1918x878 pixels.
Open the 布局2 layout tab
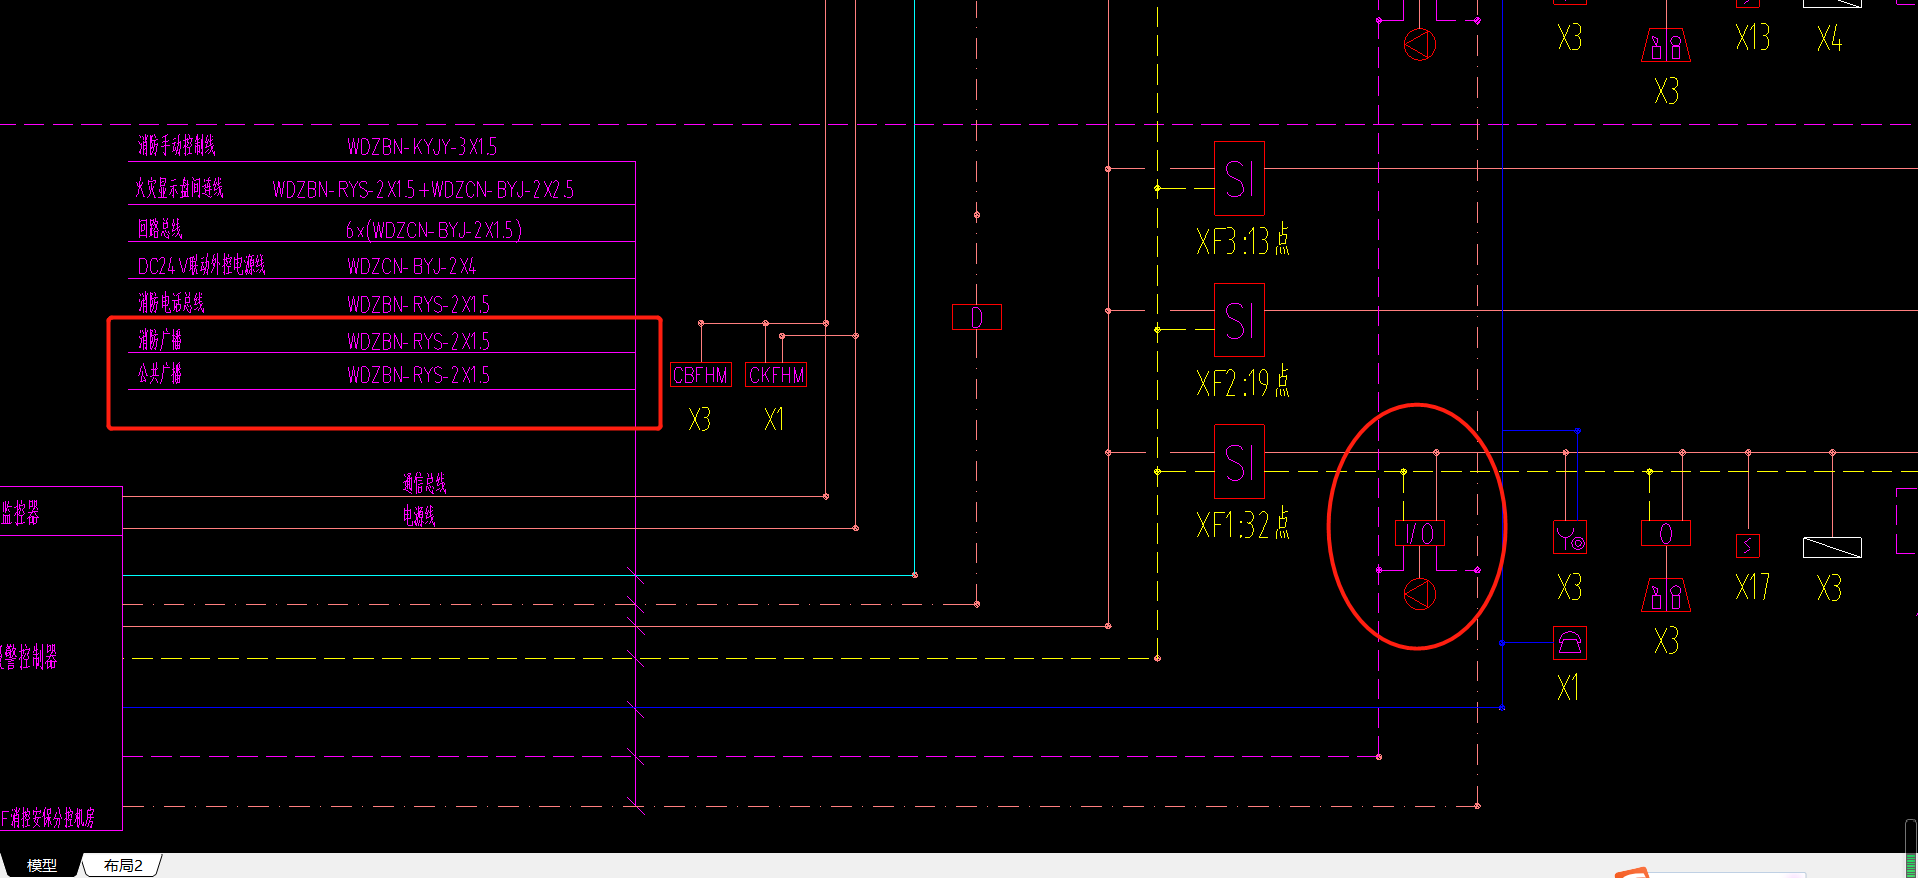click(x=123, y=865)
